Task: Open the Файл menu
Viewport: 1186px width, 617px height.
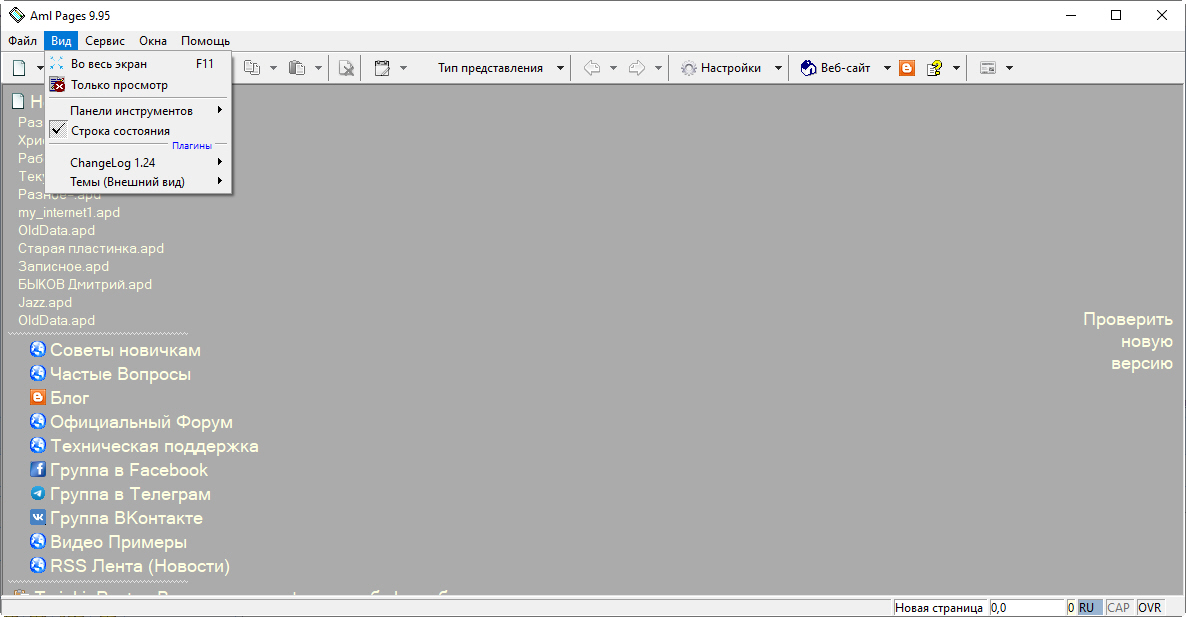Action: tap(23, 41)
